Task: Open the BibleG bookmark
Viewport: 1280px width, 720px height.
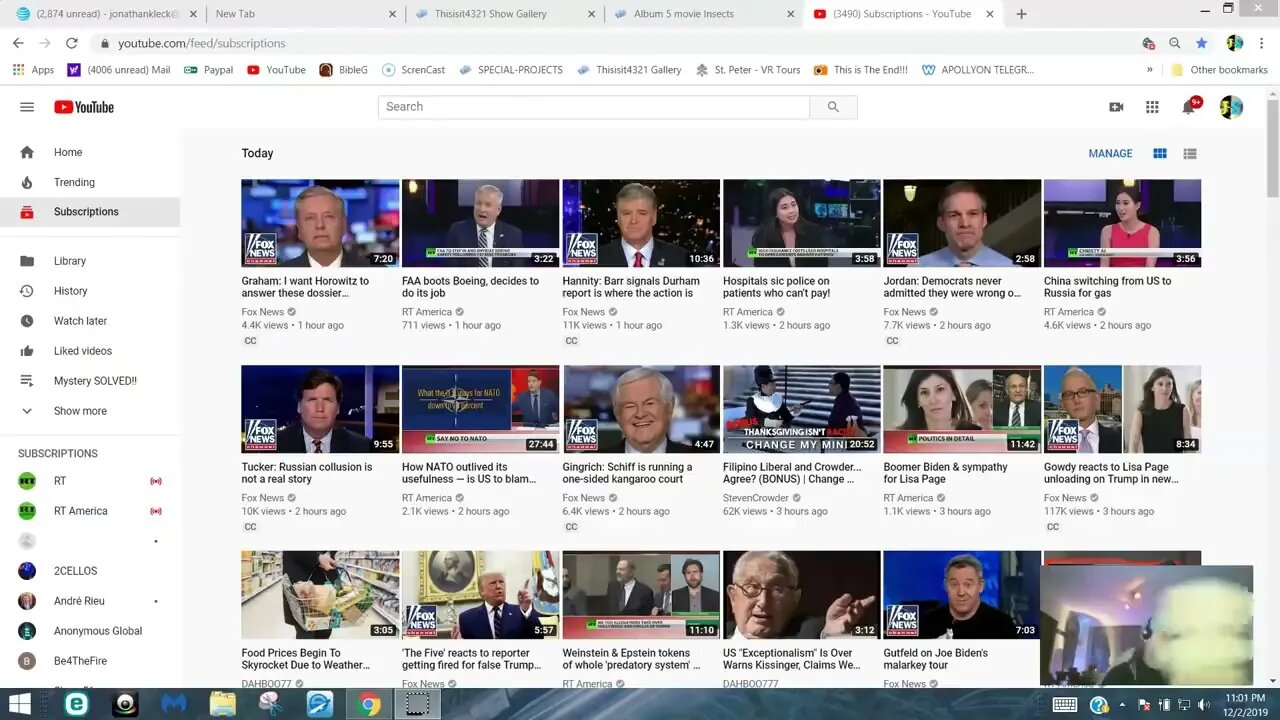Action: [x=343, y=70]
